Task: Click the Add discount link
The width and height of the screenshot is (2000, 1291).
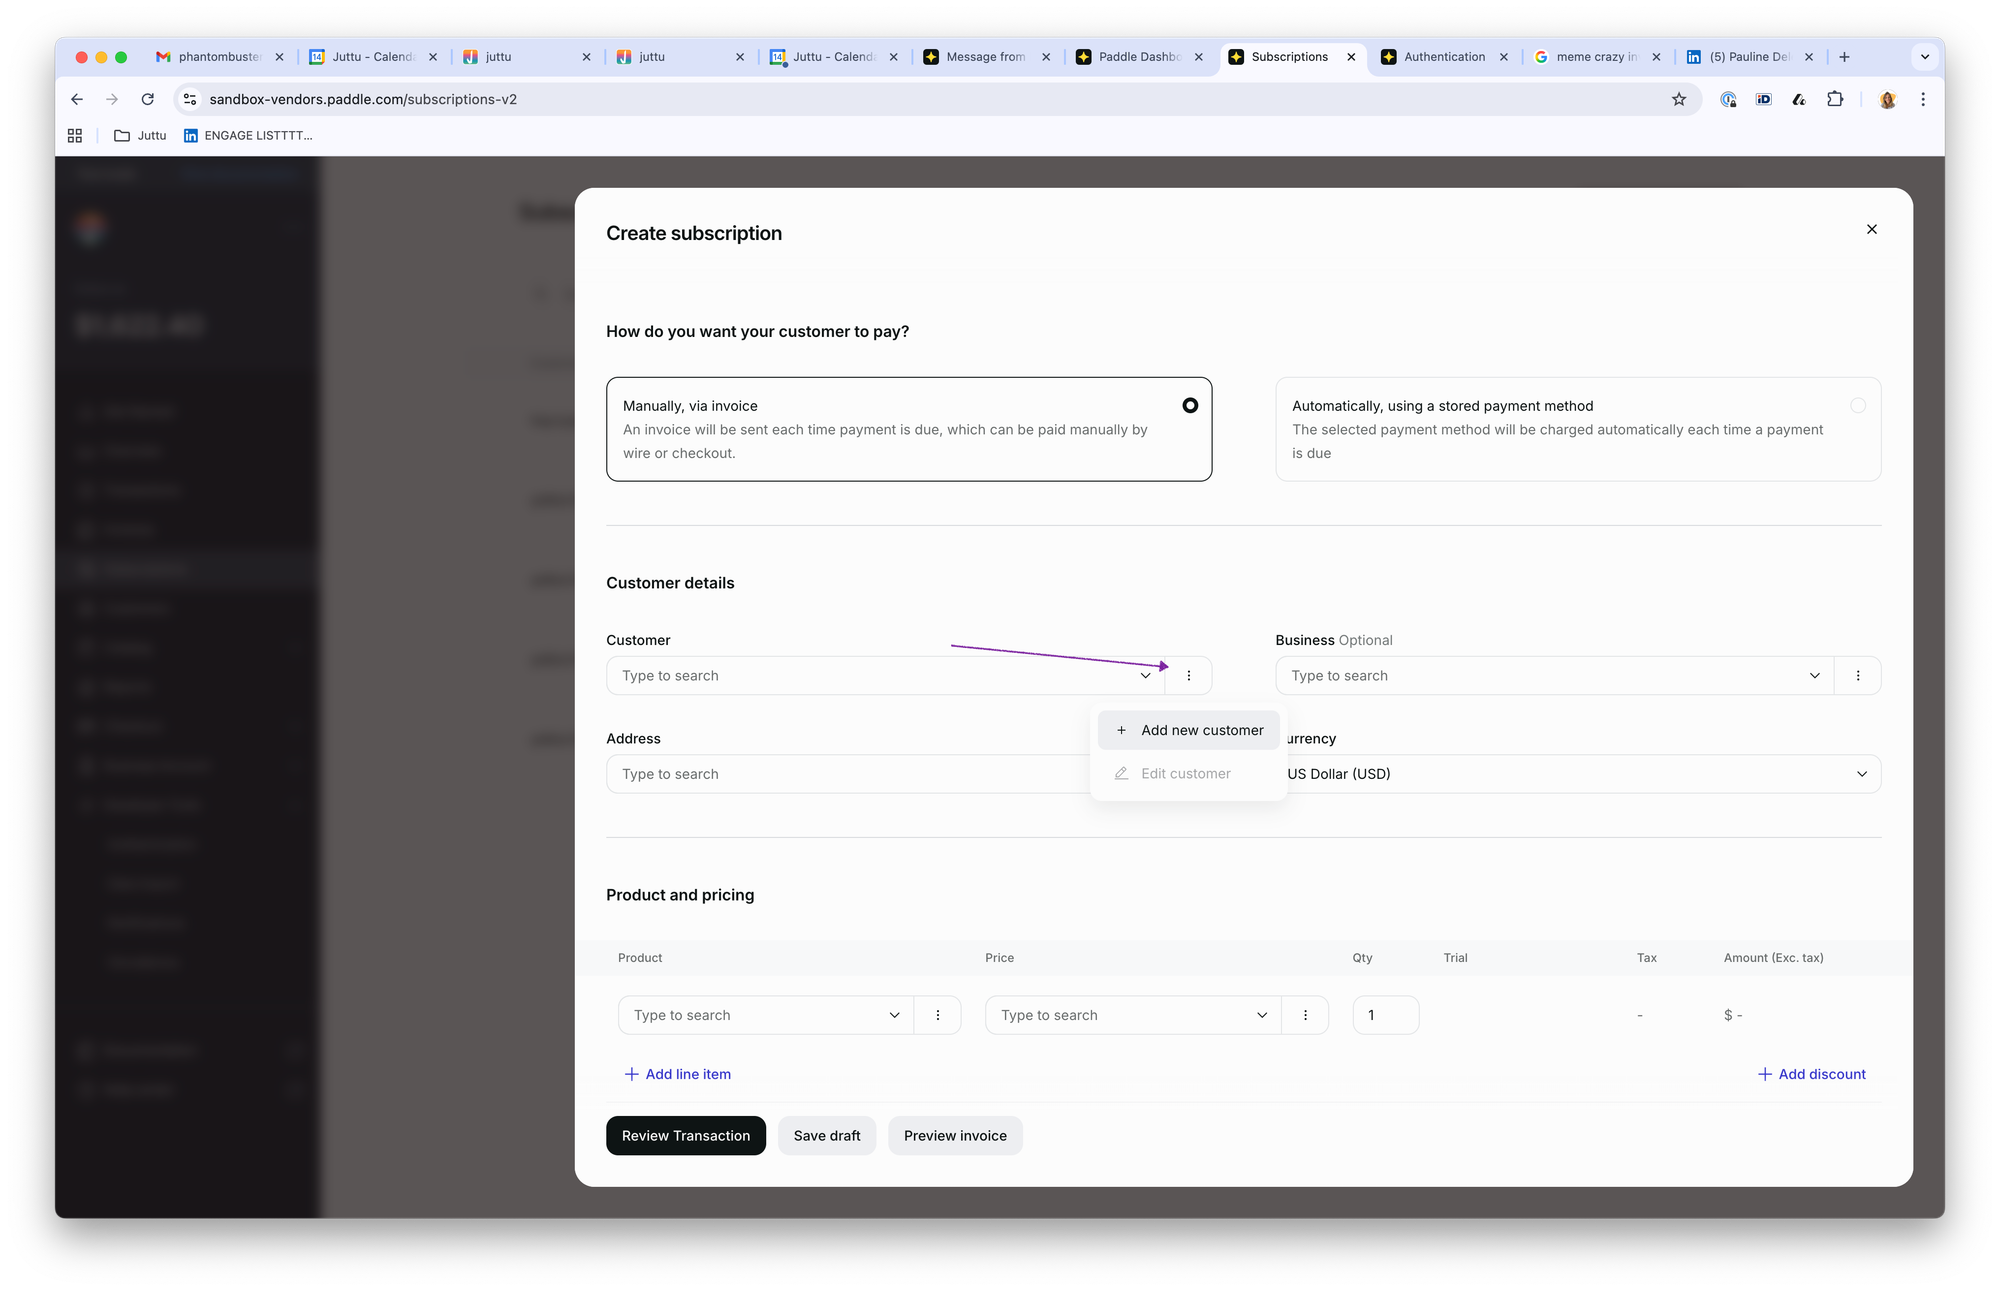Action: (x=1811, y=1074)
